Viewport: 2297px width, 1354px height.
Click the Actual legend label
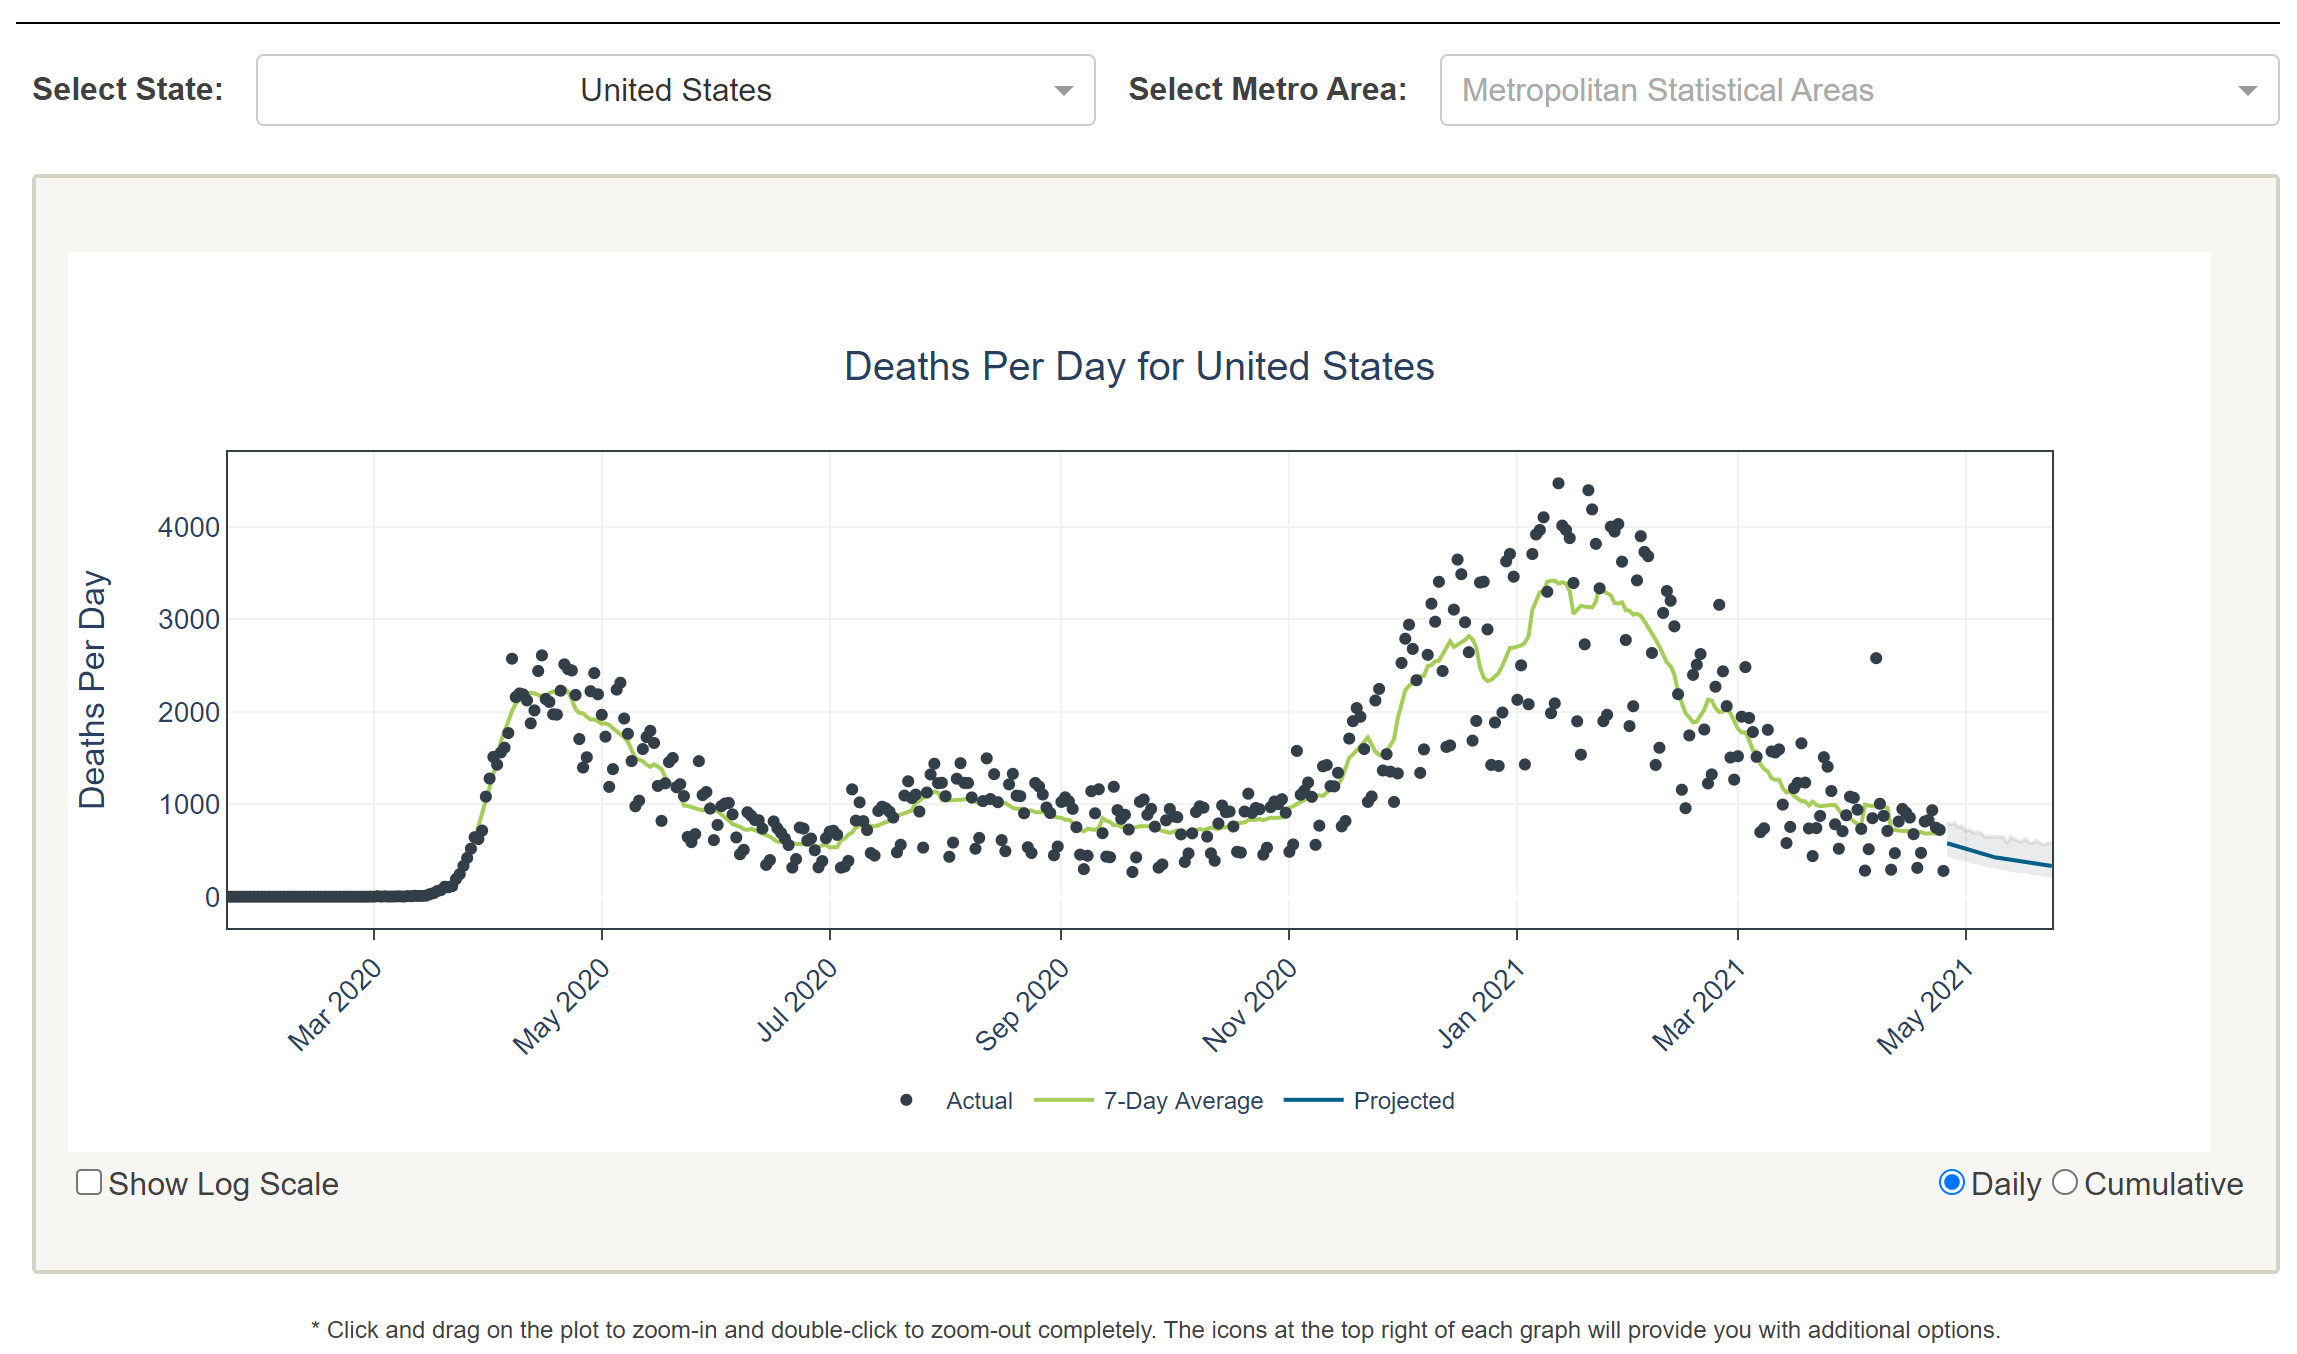(x=979, y=1100)
